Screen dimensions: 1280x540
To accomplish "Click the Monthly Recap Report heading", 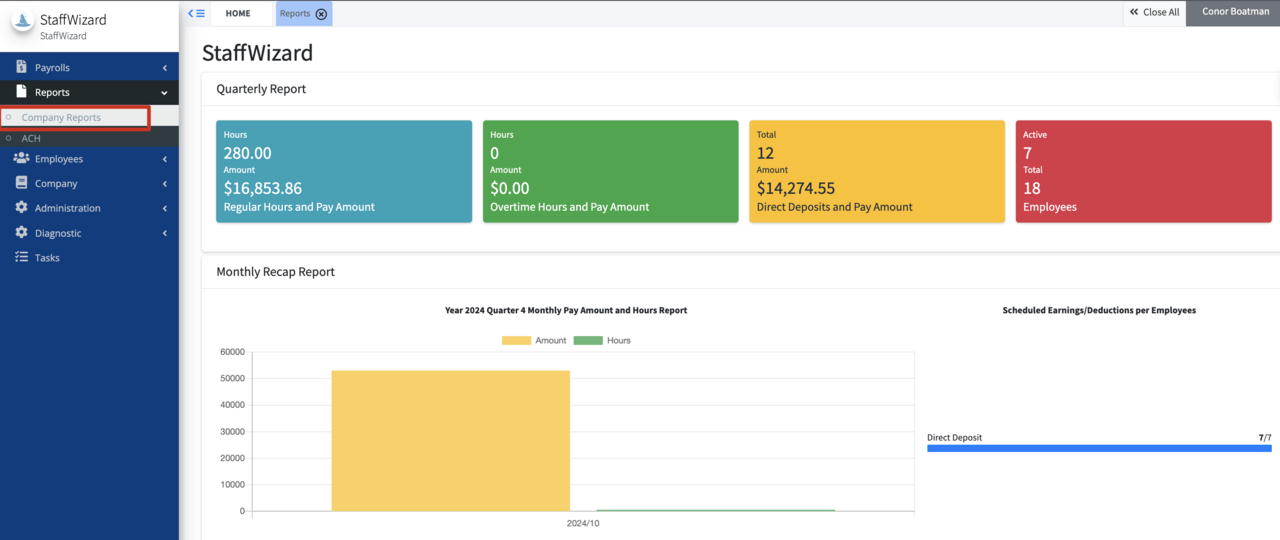I will 275,272.
